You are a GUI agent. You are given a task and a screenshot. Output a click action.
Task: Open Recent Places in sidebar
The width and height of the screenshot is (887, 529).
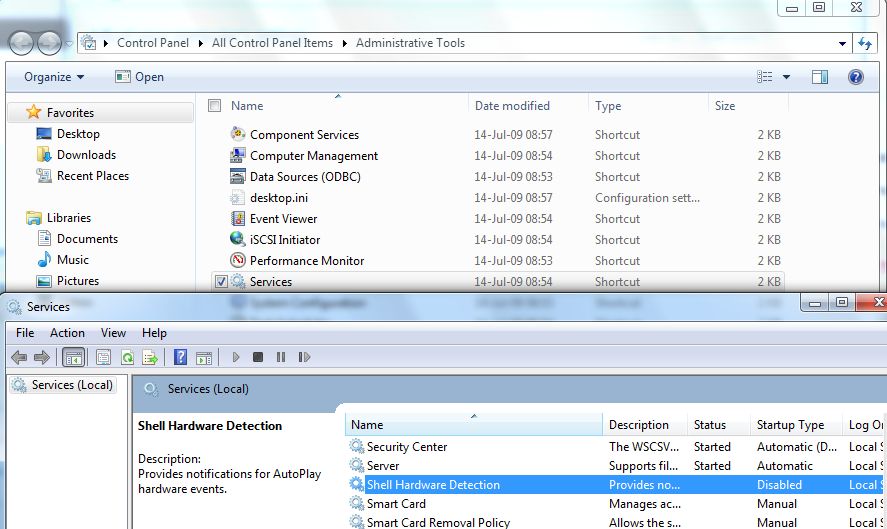(83, 175)
